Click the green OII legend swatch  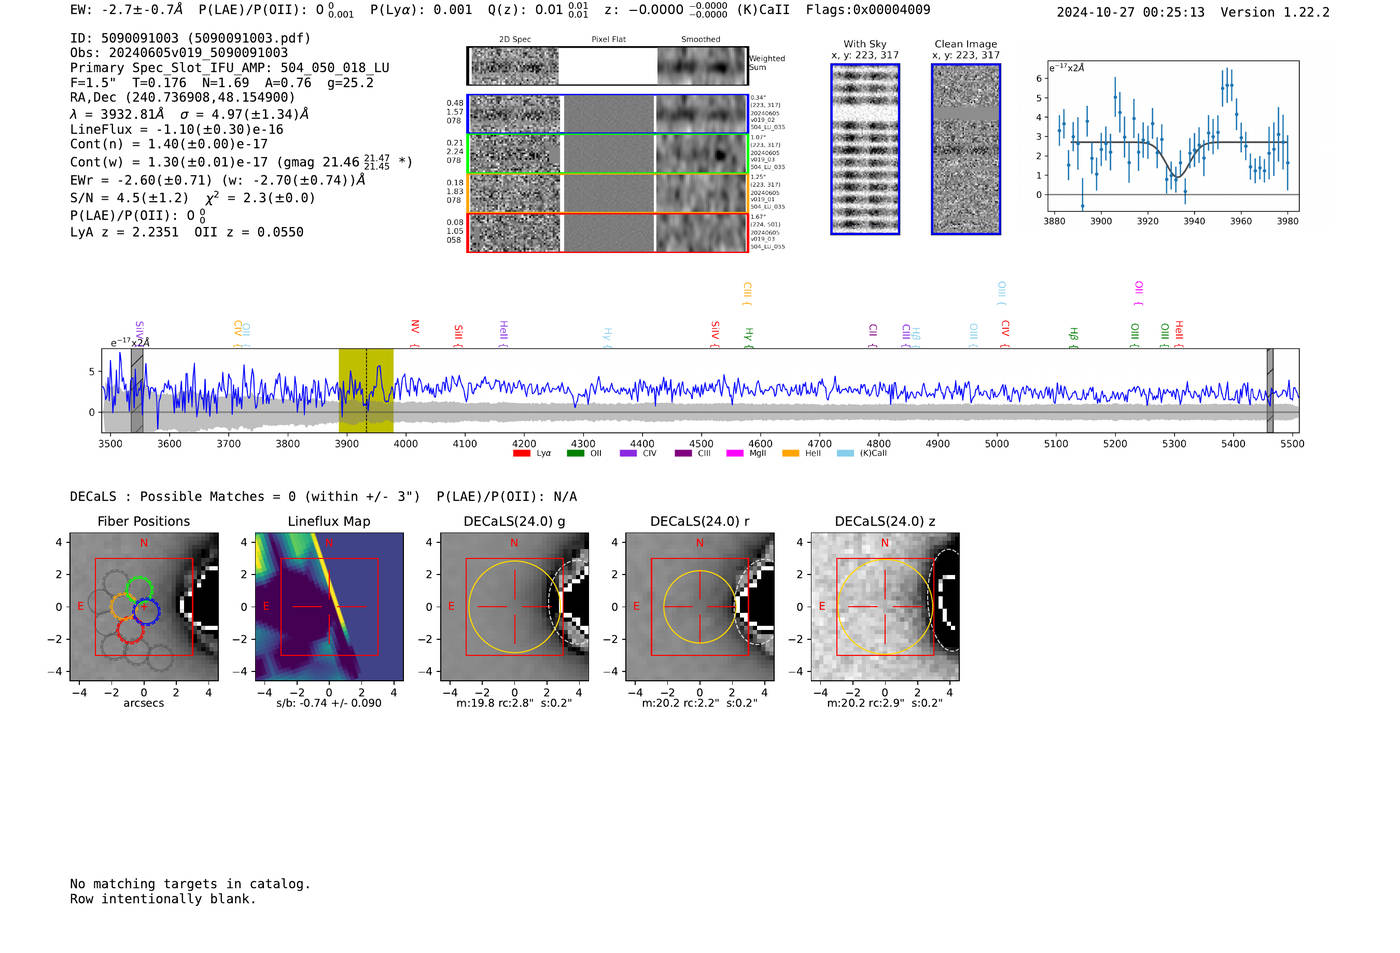[575, 453]
